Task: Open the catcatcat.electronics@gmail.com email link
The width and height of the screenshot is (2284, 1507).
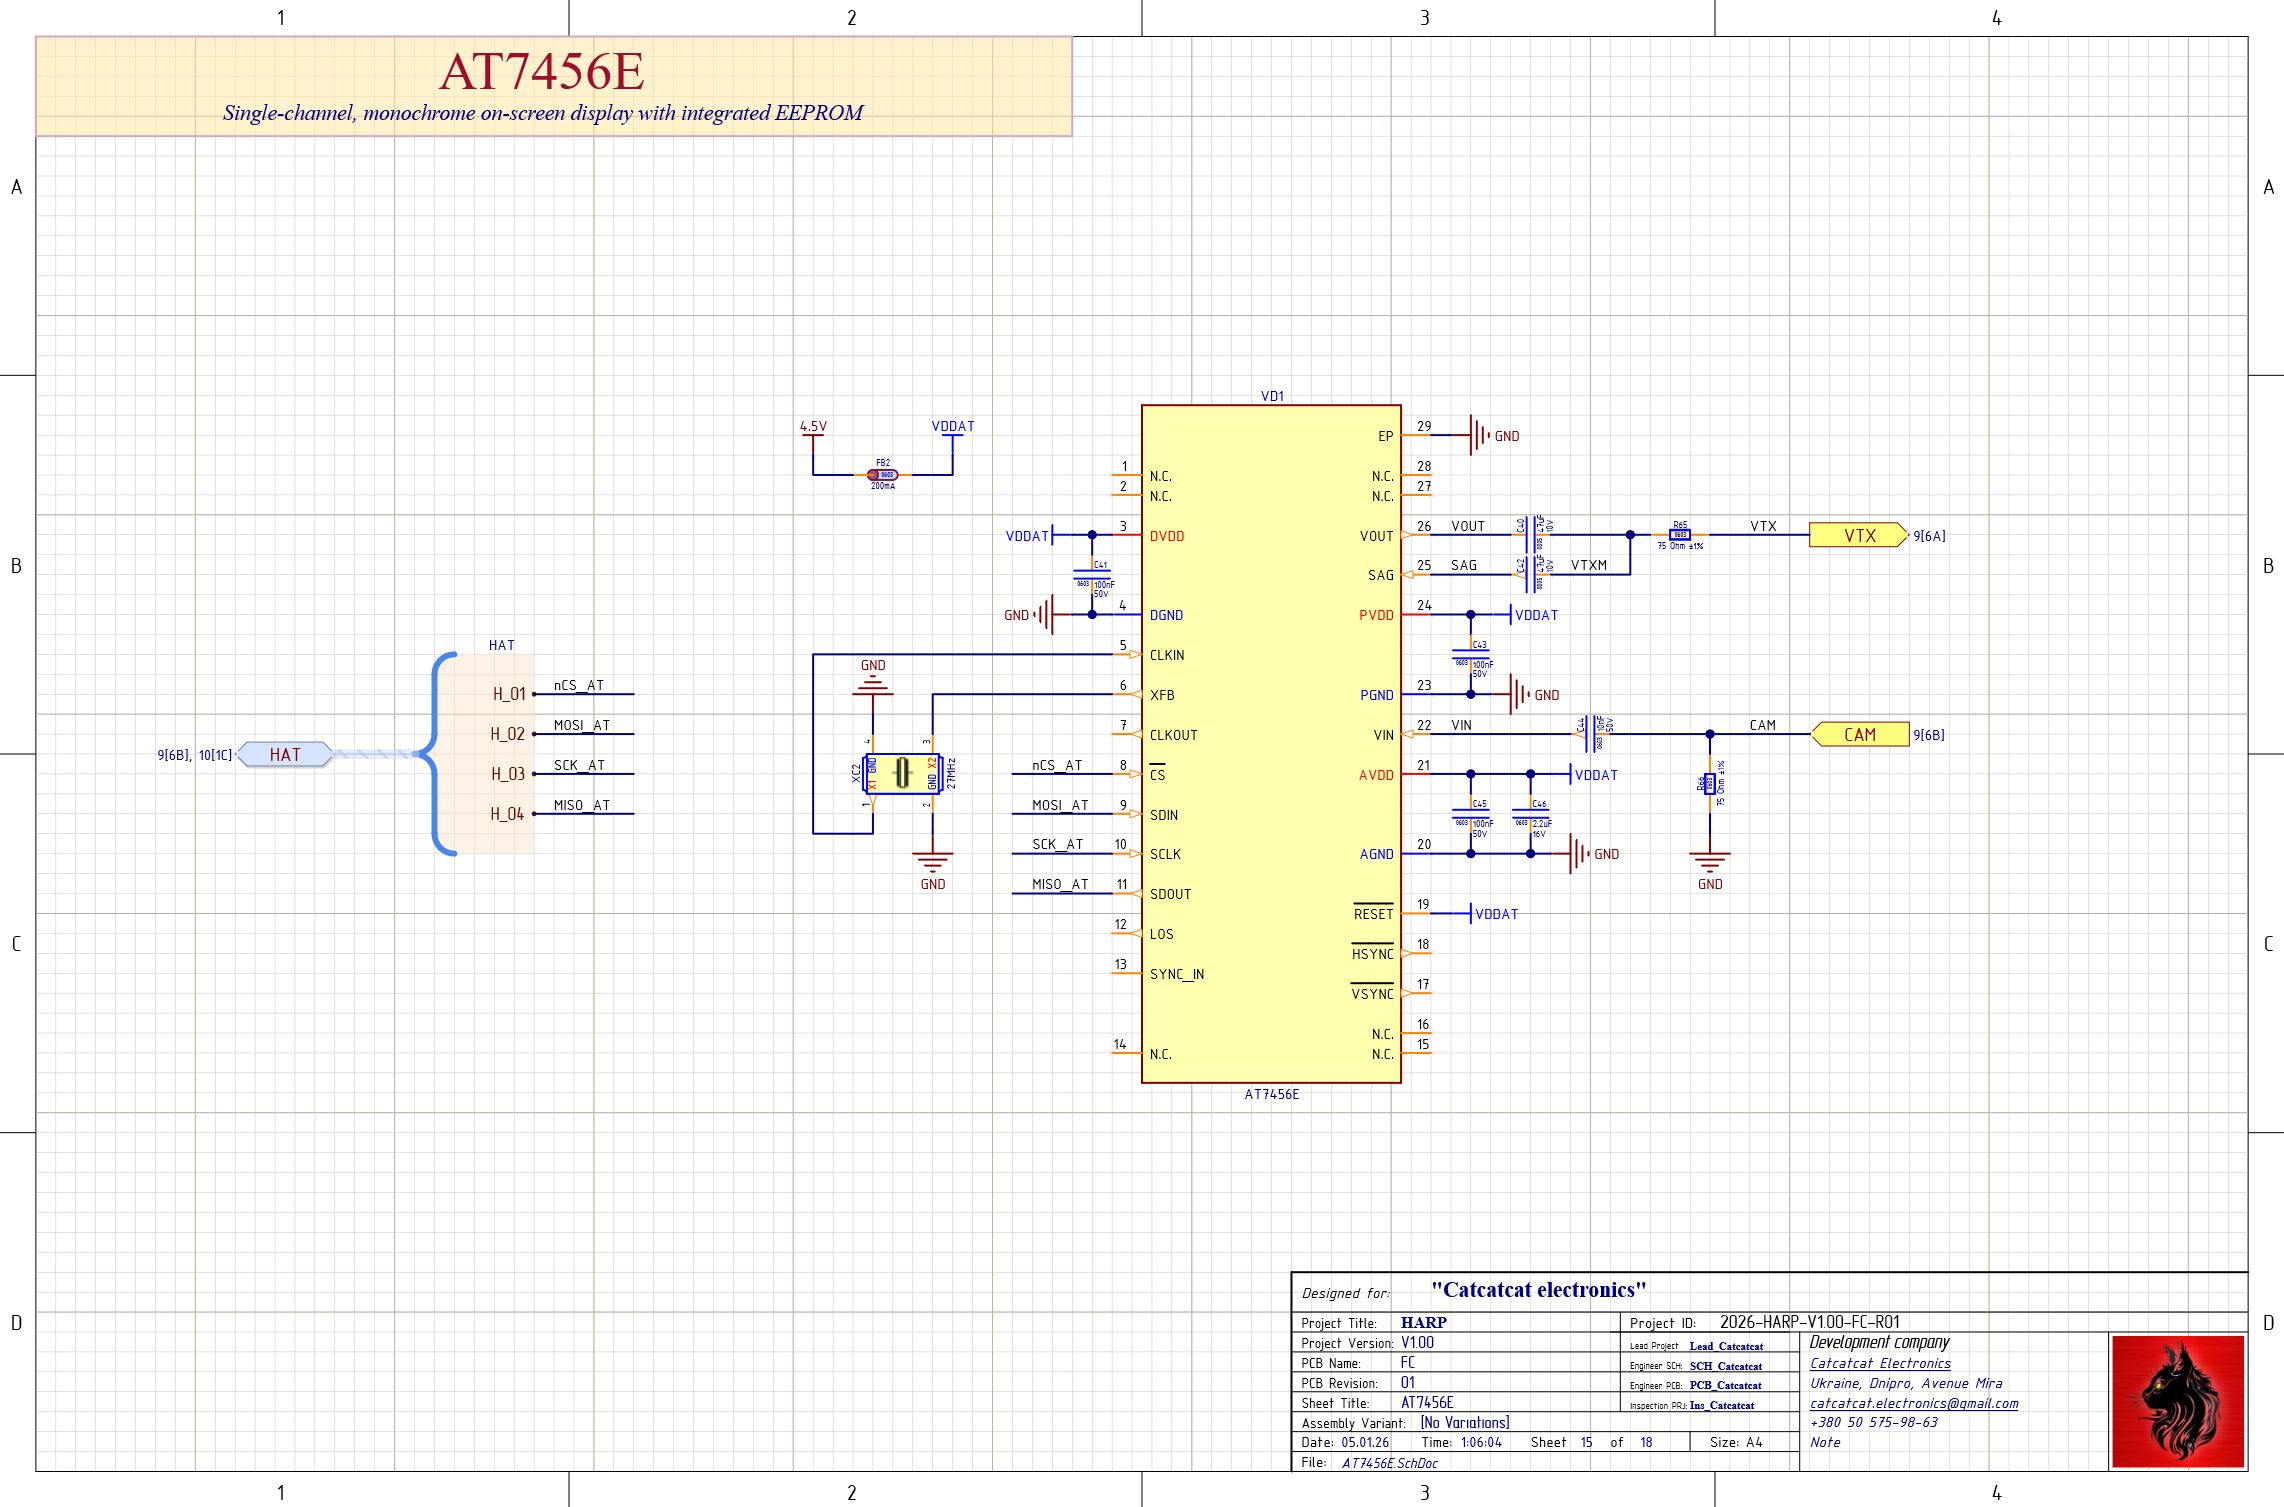Action: pyautogui.click(x=1913, y=1403)
